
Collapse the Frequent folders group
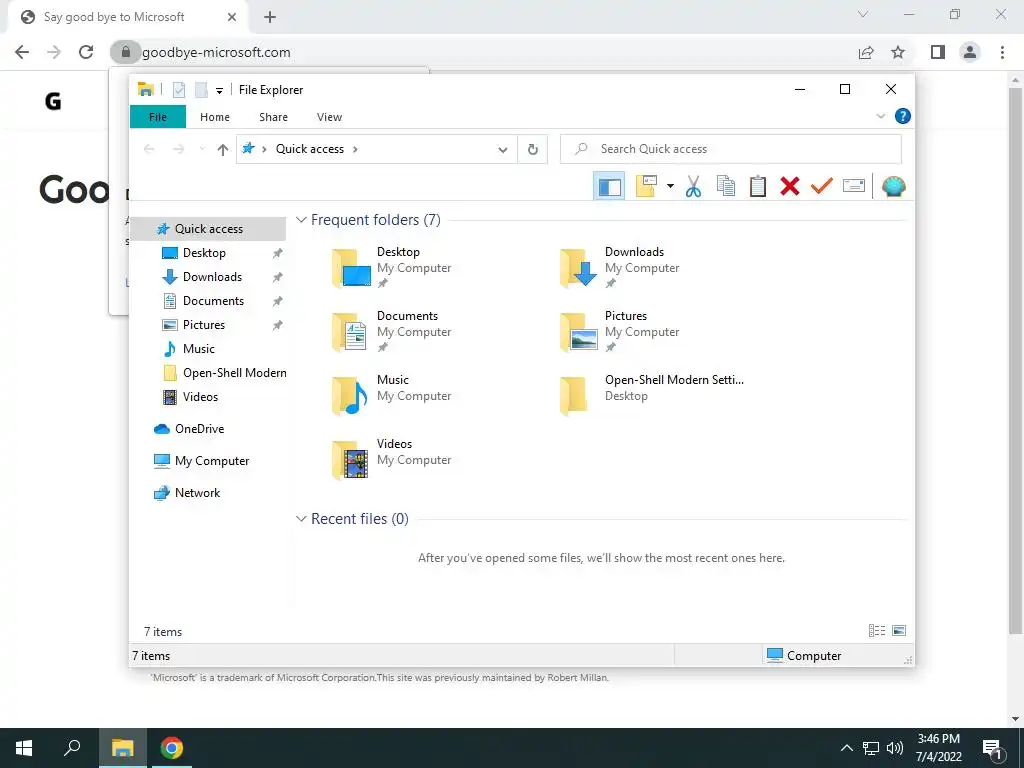[301, 220]
